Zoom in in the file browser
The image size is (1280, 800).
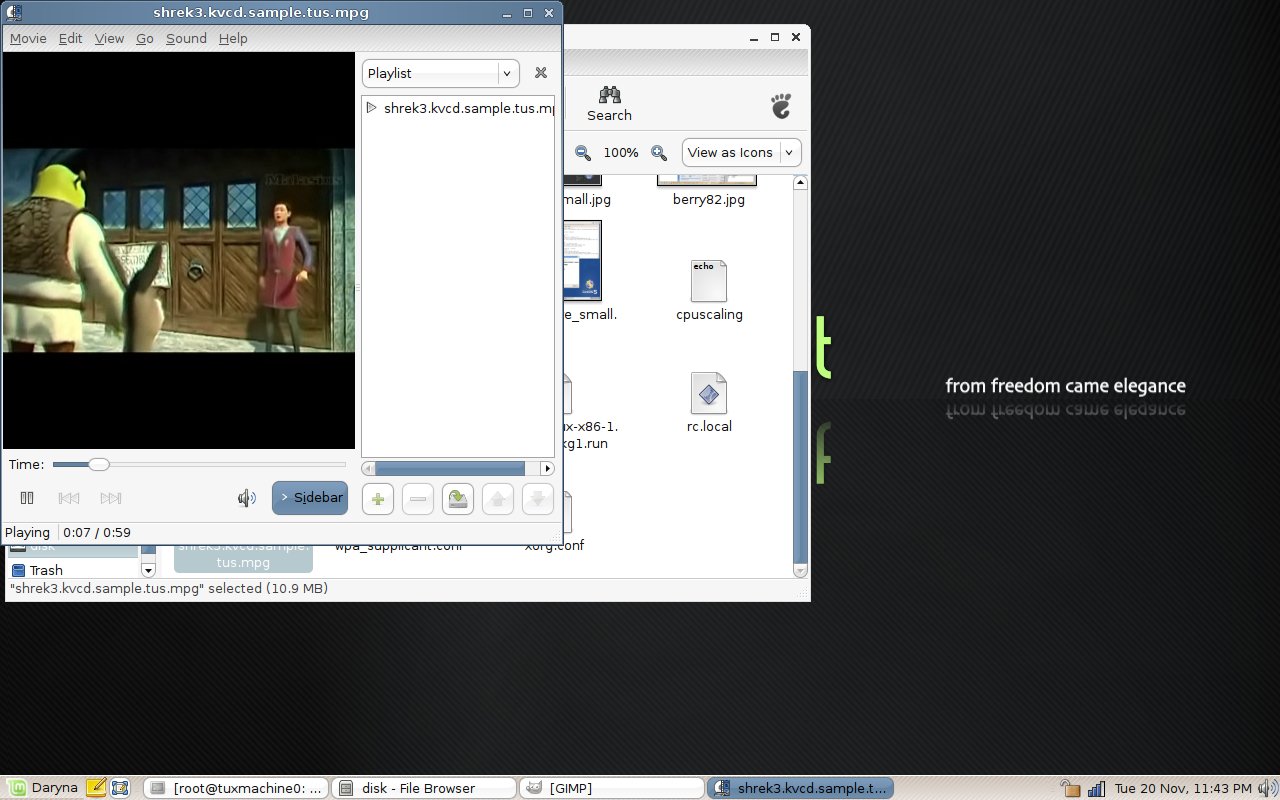pyautogui.click(x=659, y=153)
